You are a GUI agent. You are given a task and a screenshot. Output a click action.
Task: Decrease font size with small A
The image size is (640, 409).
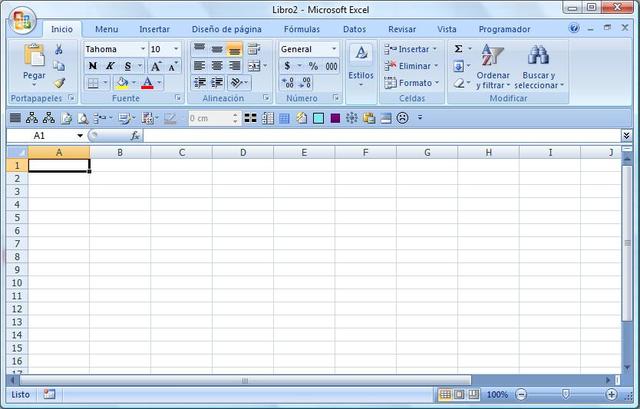tap(173, 66)
